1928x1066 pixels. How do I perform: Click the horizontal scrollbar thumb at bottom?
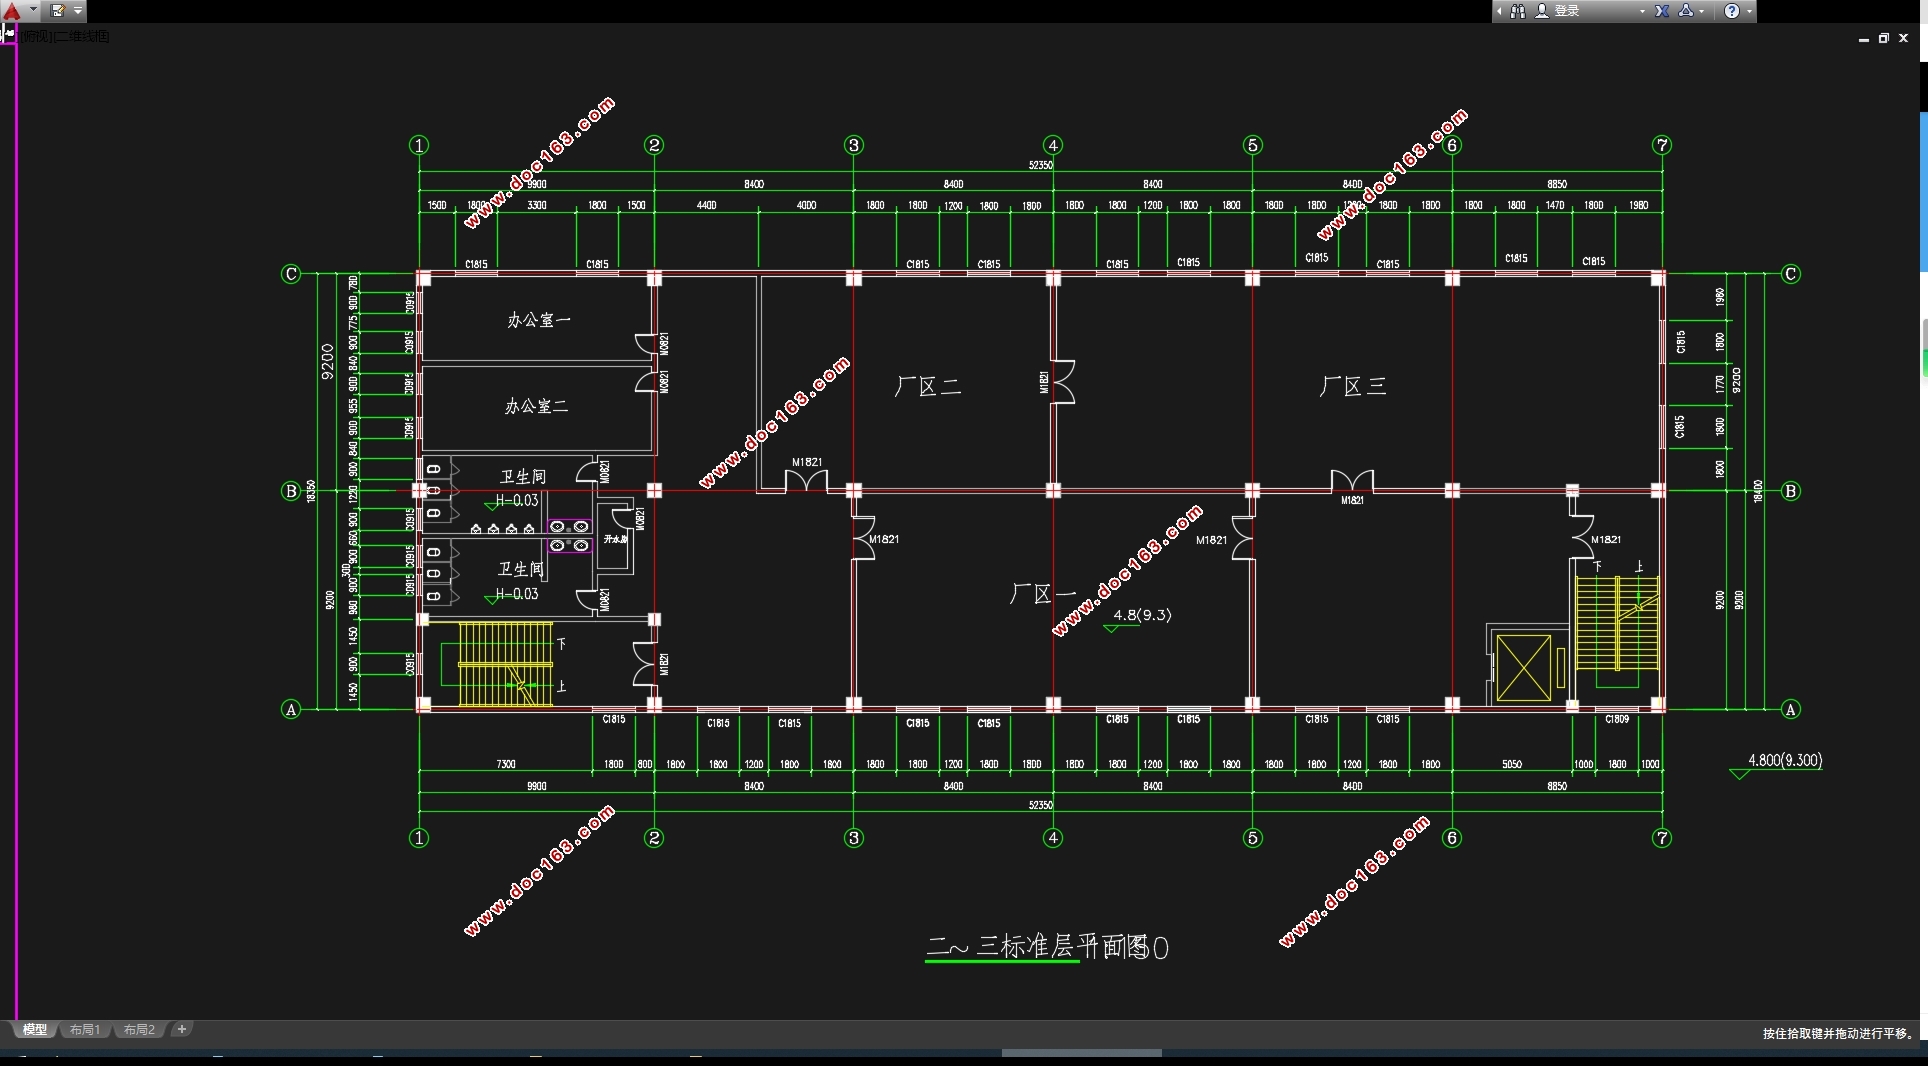1082,1053
